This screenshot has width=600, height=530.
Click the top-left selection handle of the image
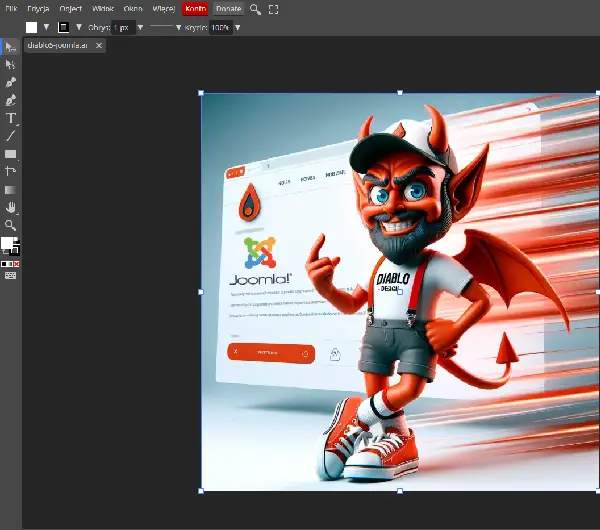point(201,93)
